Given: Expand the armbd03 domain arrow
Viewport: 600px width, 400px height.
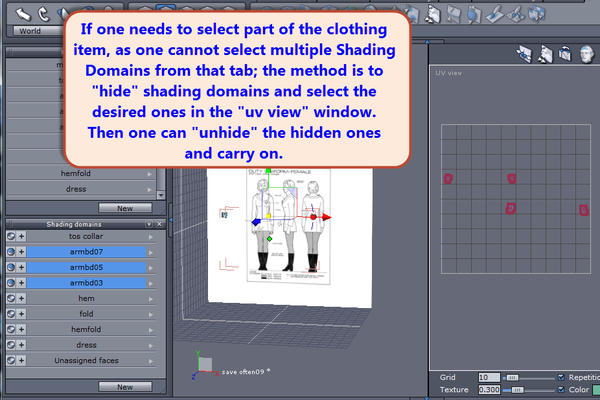Looking at the screenshot, I should (x=151, y=283).
